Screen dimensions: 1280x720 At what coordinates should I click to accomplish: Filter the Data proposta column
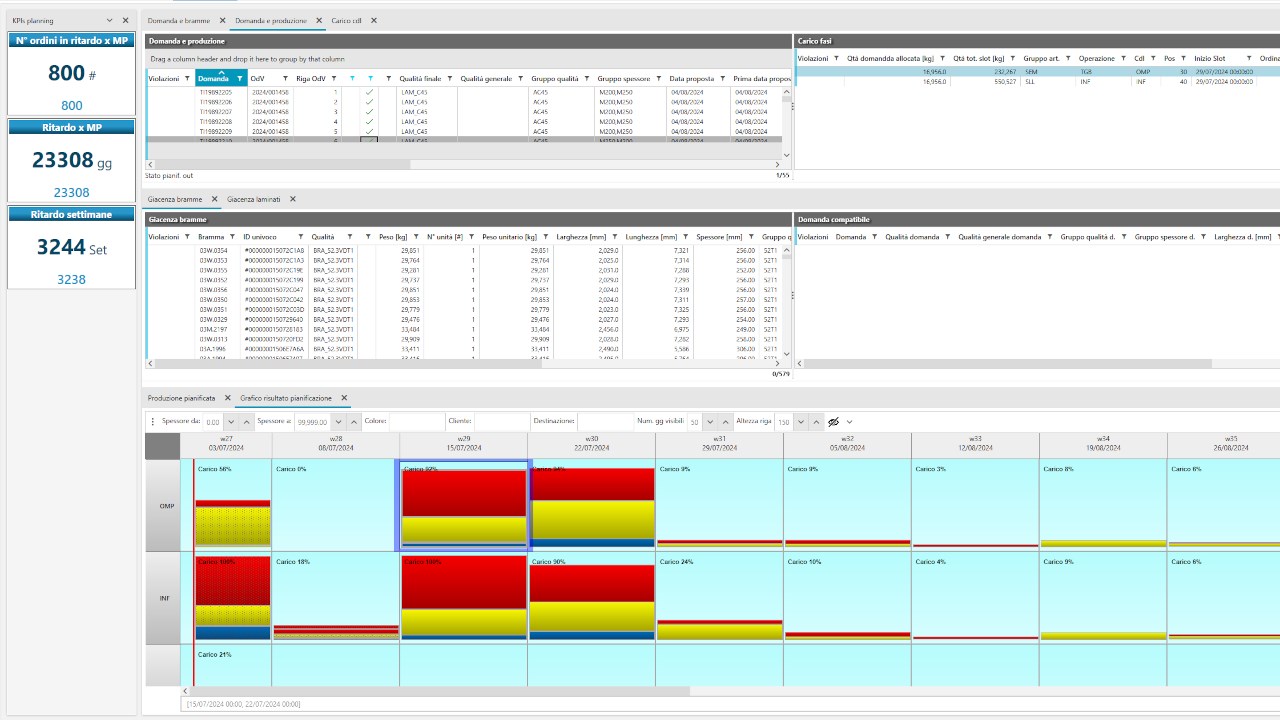[x=723, y=78]
